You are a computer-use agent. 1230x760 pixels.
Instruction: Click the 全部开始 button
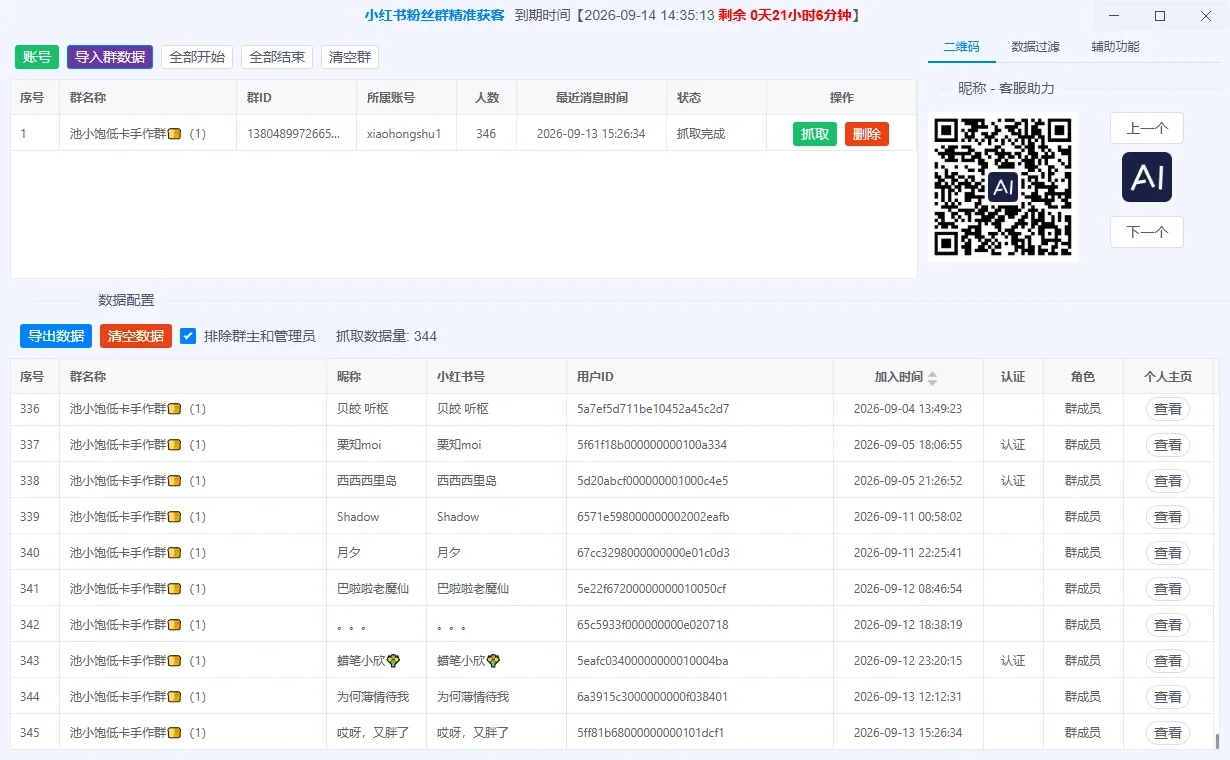(197, 57)
